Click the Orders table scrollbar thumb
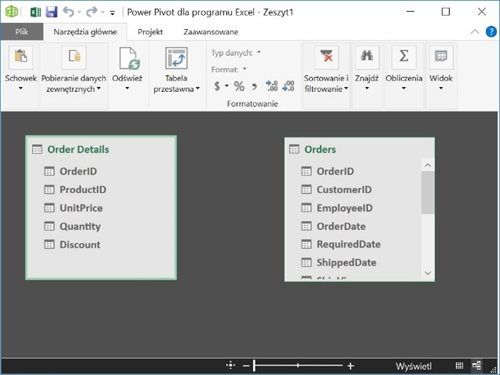 [427, 192]
